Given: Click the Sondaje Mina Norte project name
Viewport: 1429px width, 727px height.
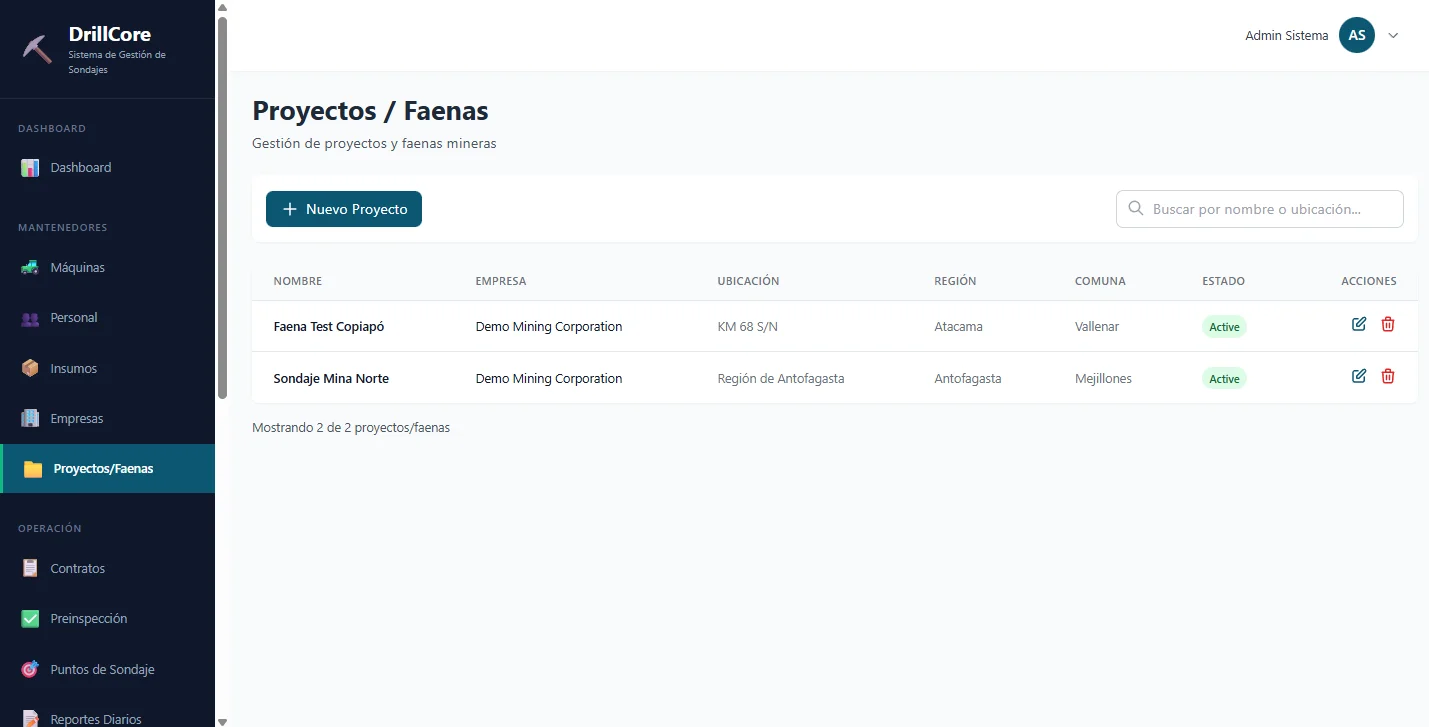Looking at the screenshot, I should point(331,379).
